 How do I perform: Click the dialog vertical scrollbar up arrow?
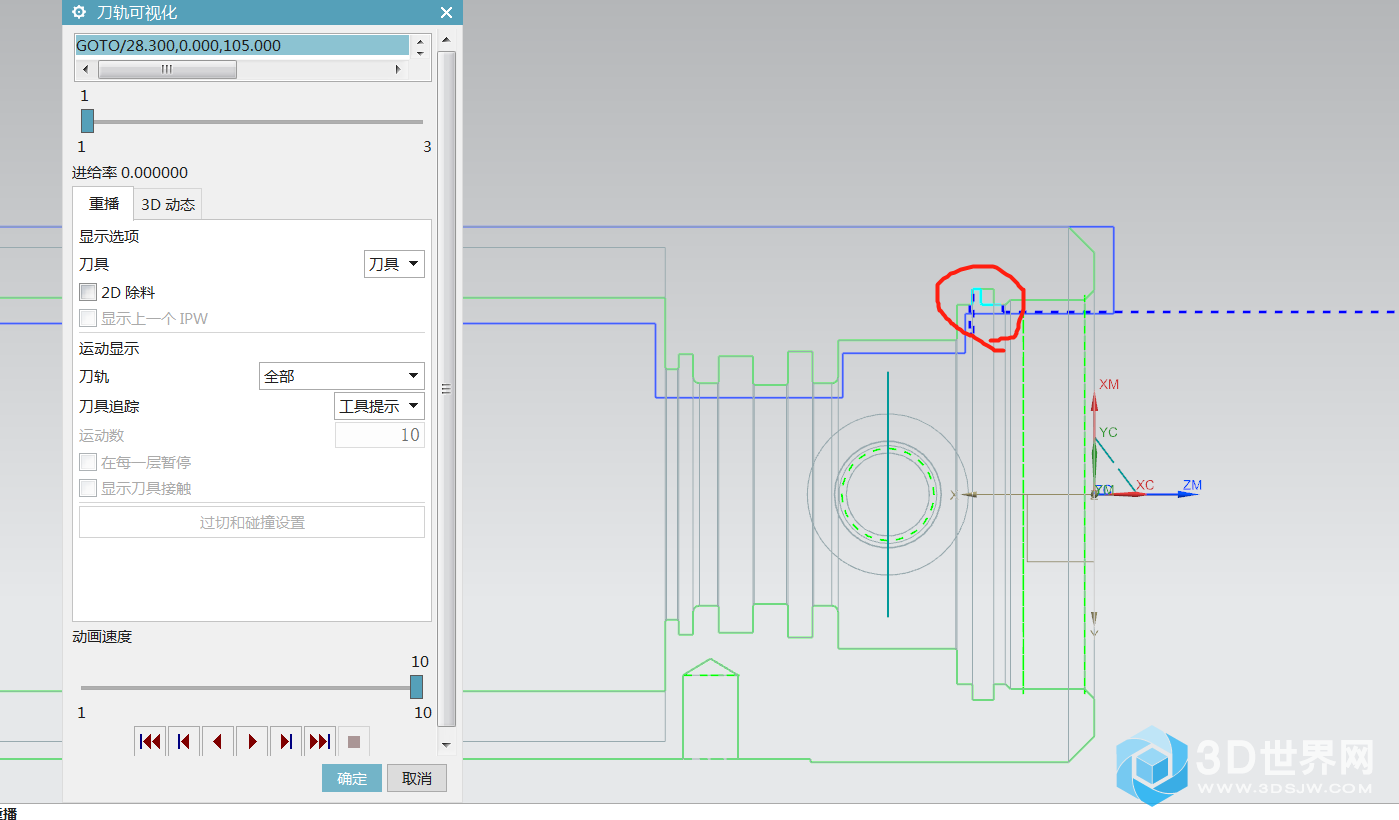point(447,40)
